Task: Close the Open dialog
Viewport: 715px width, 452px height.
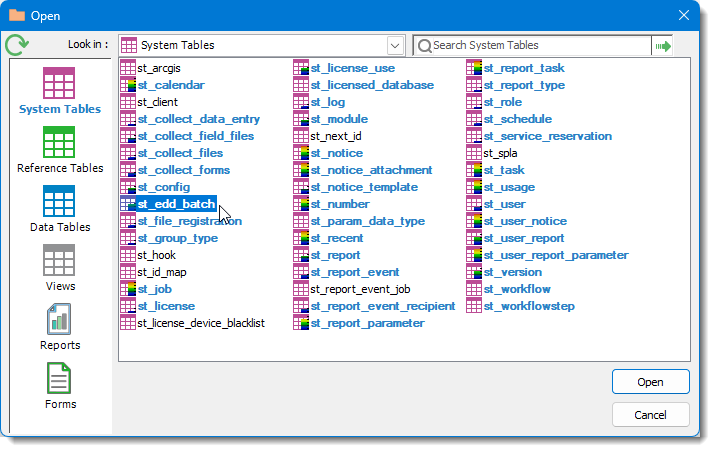Action: click(x=684, y=16)
